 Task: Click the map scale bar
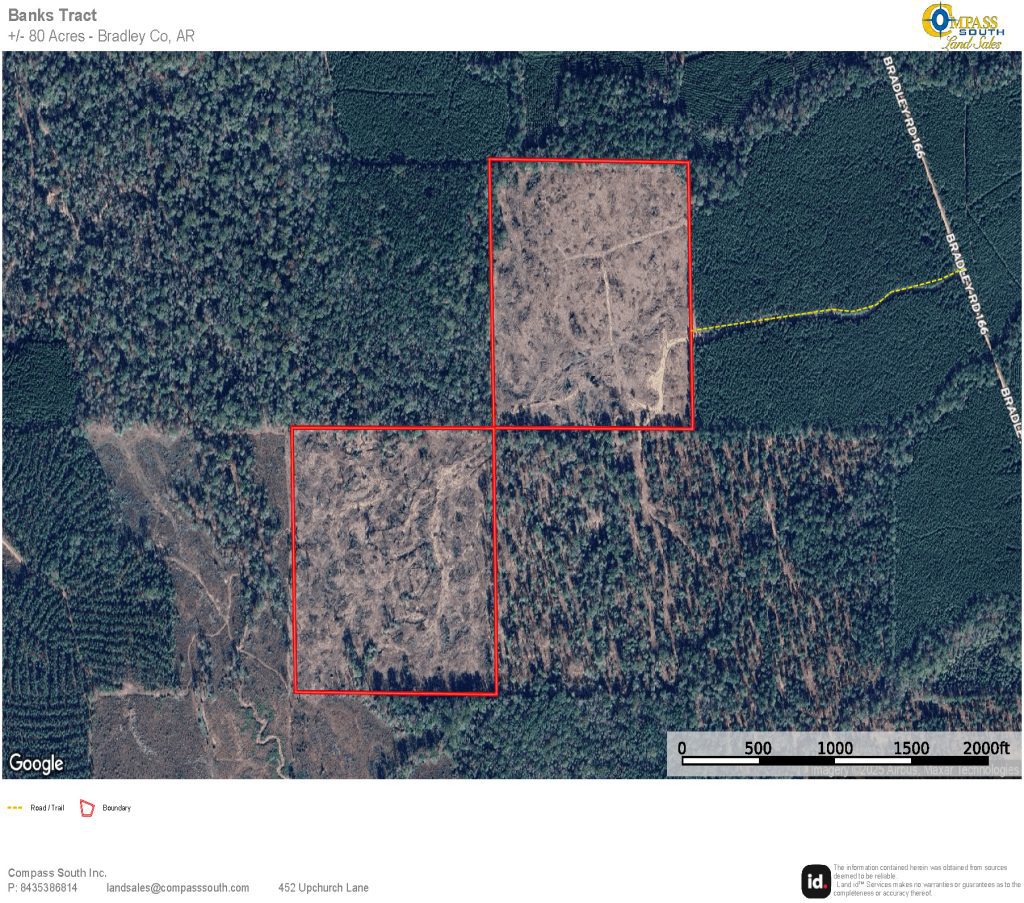(x=844, y=761)
